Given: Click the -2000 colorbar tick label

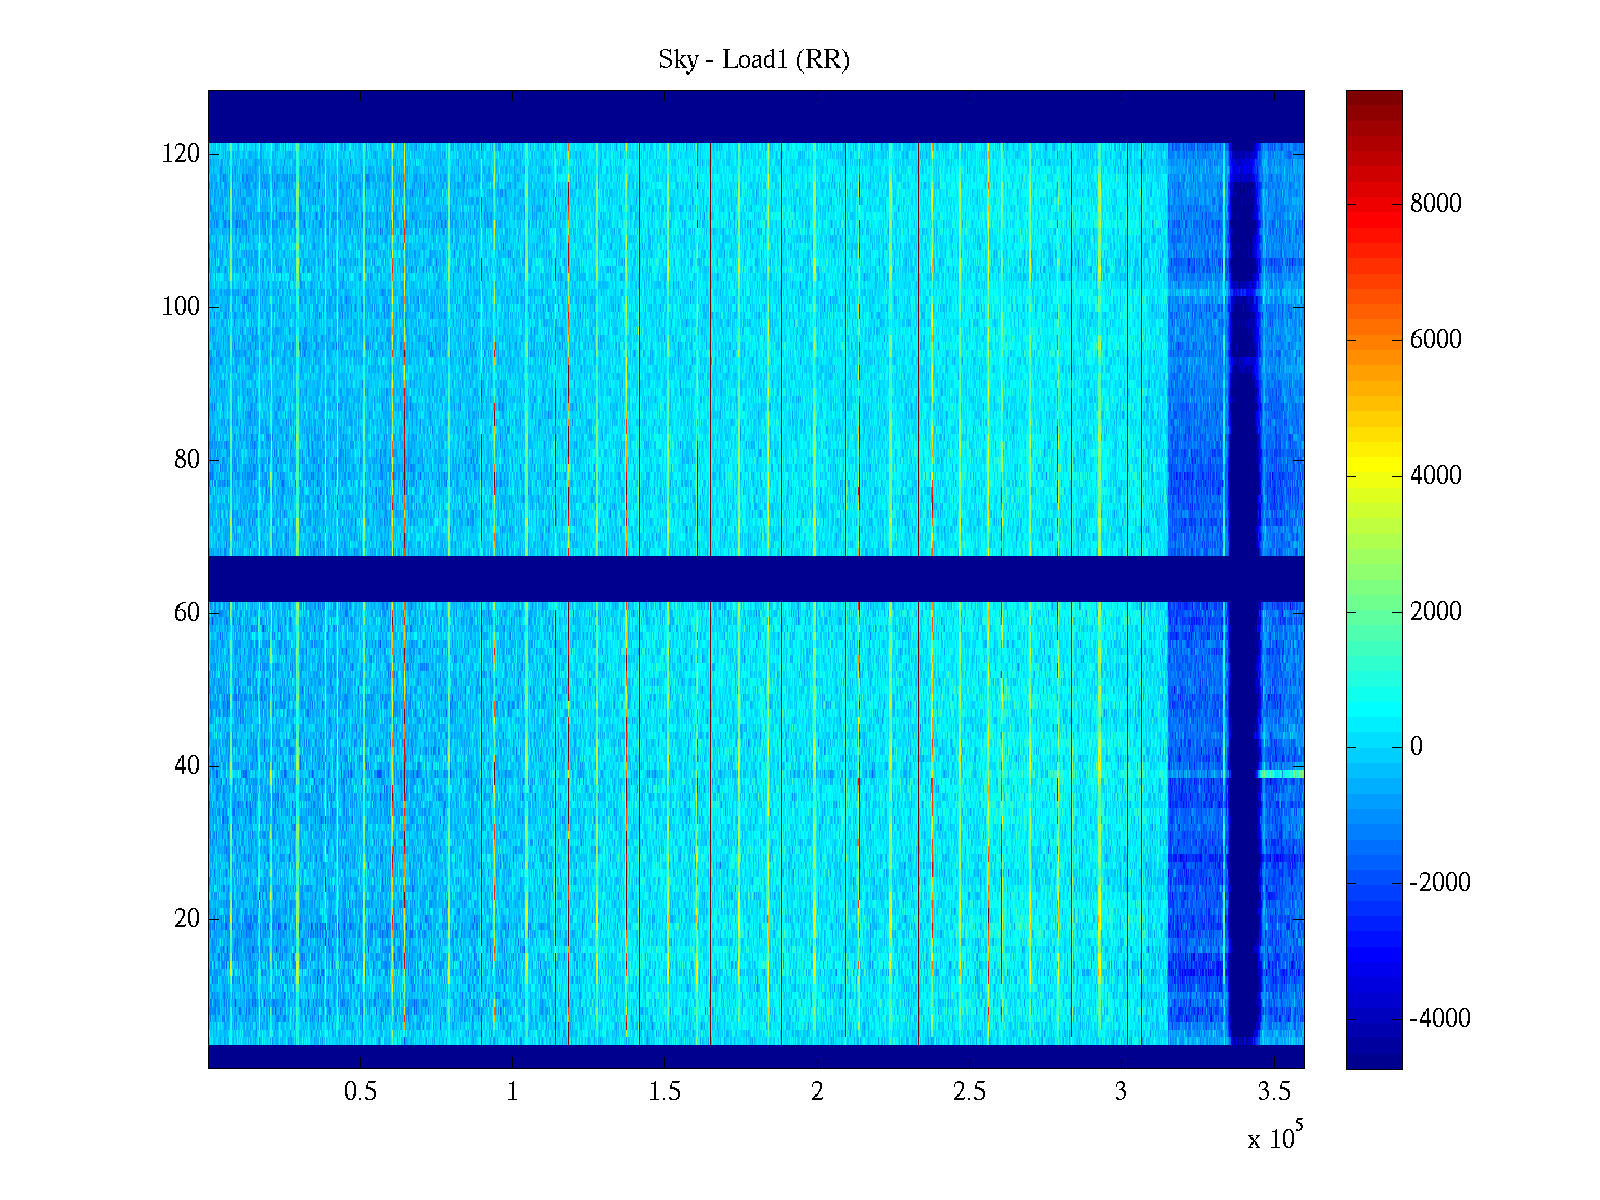Looking at the screenshot, I should point(1439,883).
